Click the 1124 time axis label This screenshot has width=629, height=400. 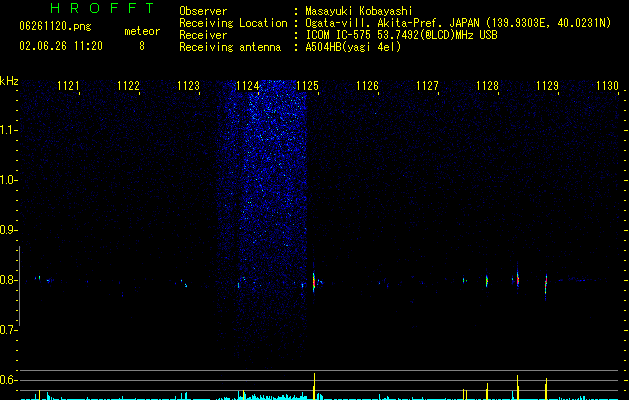click(248, 86)
